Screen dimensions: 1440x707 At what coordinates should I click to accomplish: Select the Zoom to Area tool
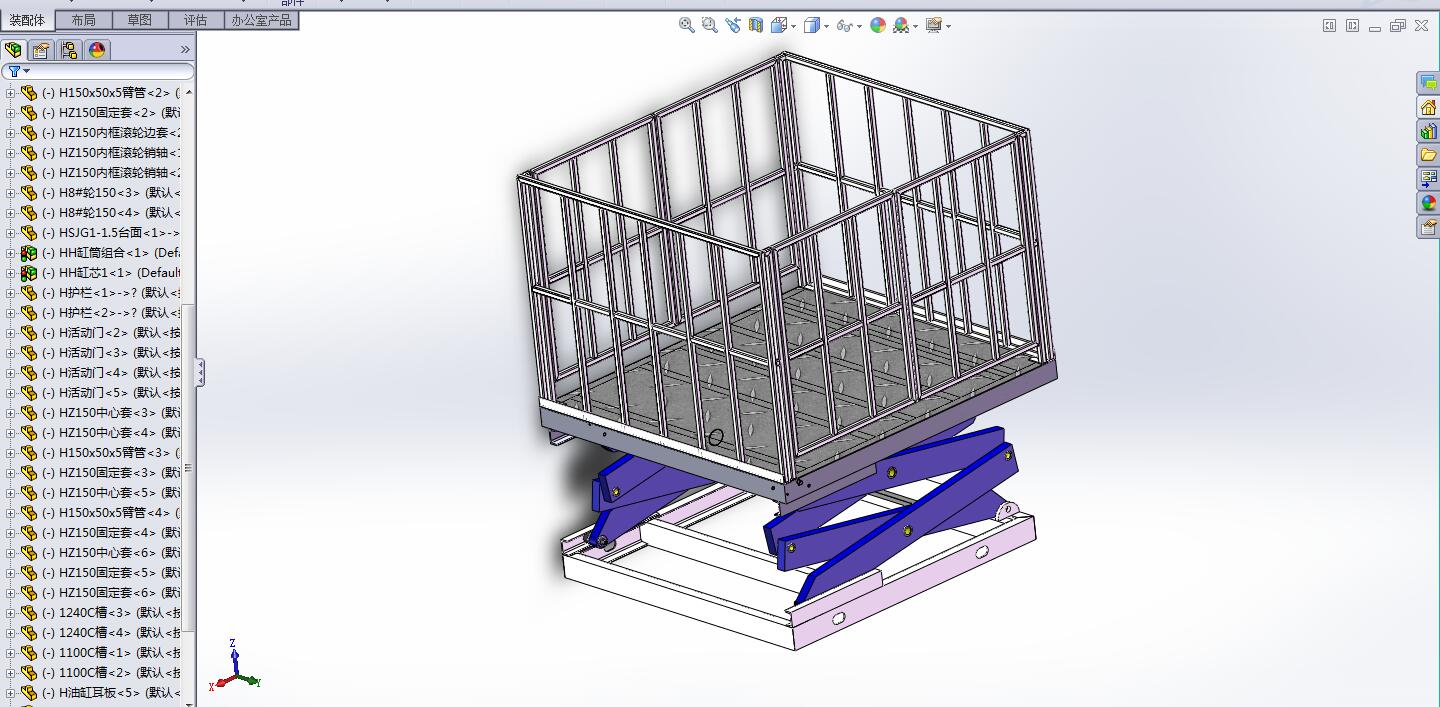point(710,25)
